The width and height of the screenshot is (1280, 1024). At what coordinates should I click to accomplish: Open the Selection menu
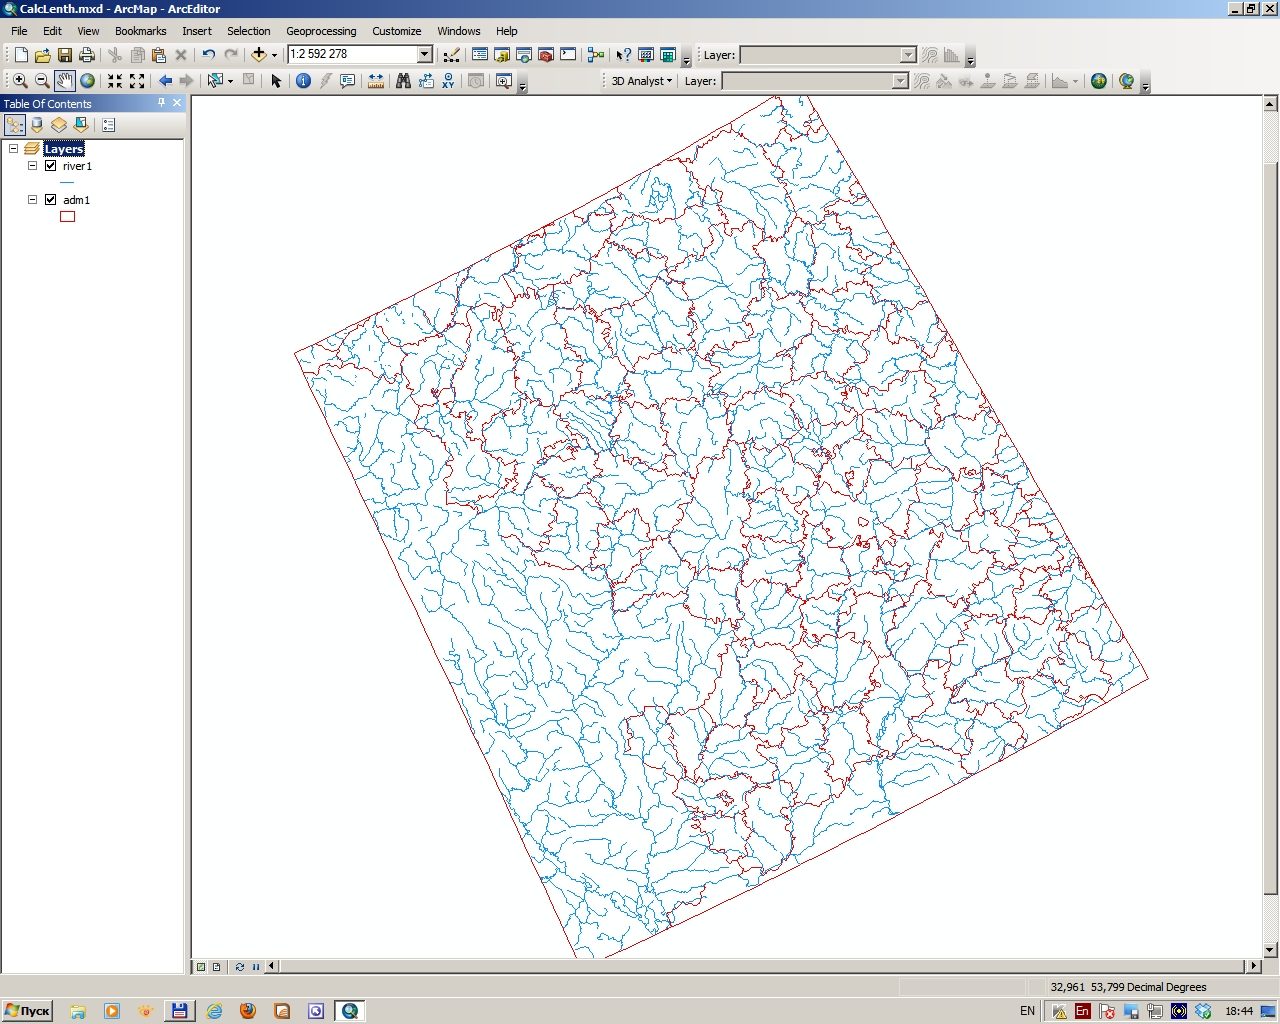pyautogui.click(x=248, y=31)
